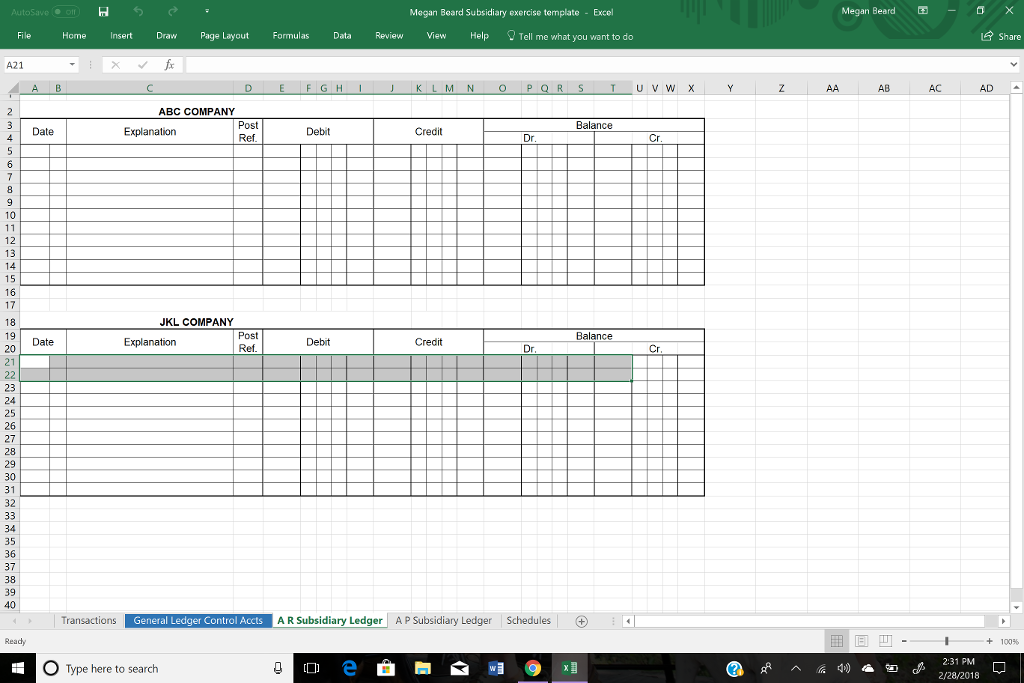This screenshot has width=1024, height=683.
Task: Open Word from the taskbar
Action: pyautogui.click(x=496, y=668)
